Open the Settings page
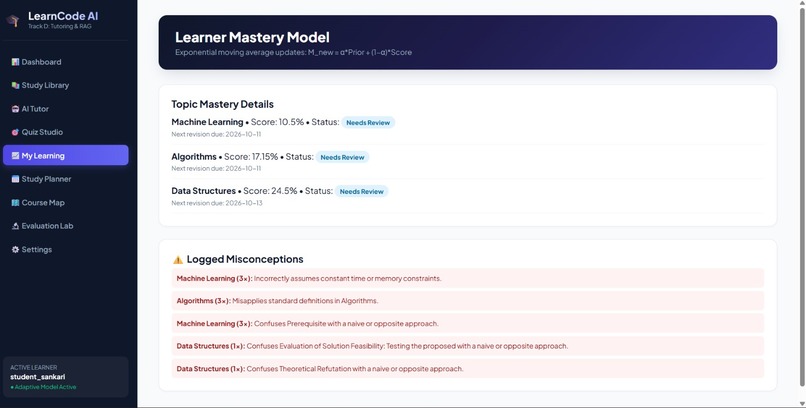This screenshot has width=806, height=408. (66, 249)
